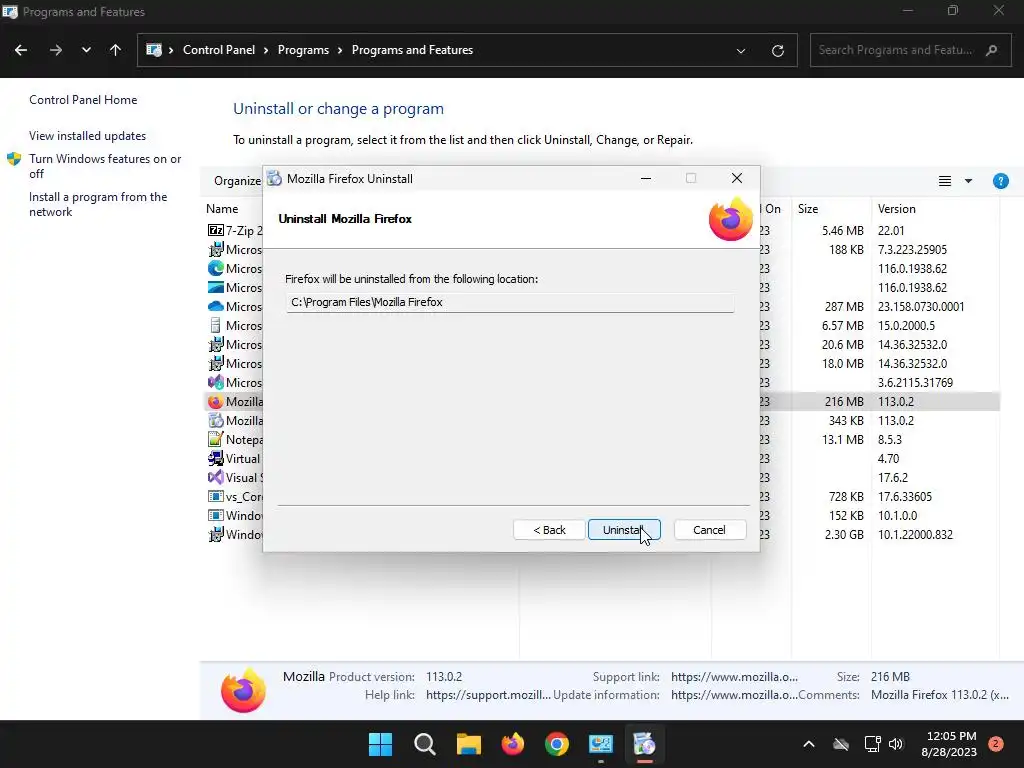Open Firefox from the taskbar

coord(513,744)
